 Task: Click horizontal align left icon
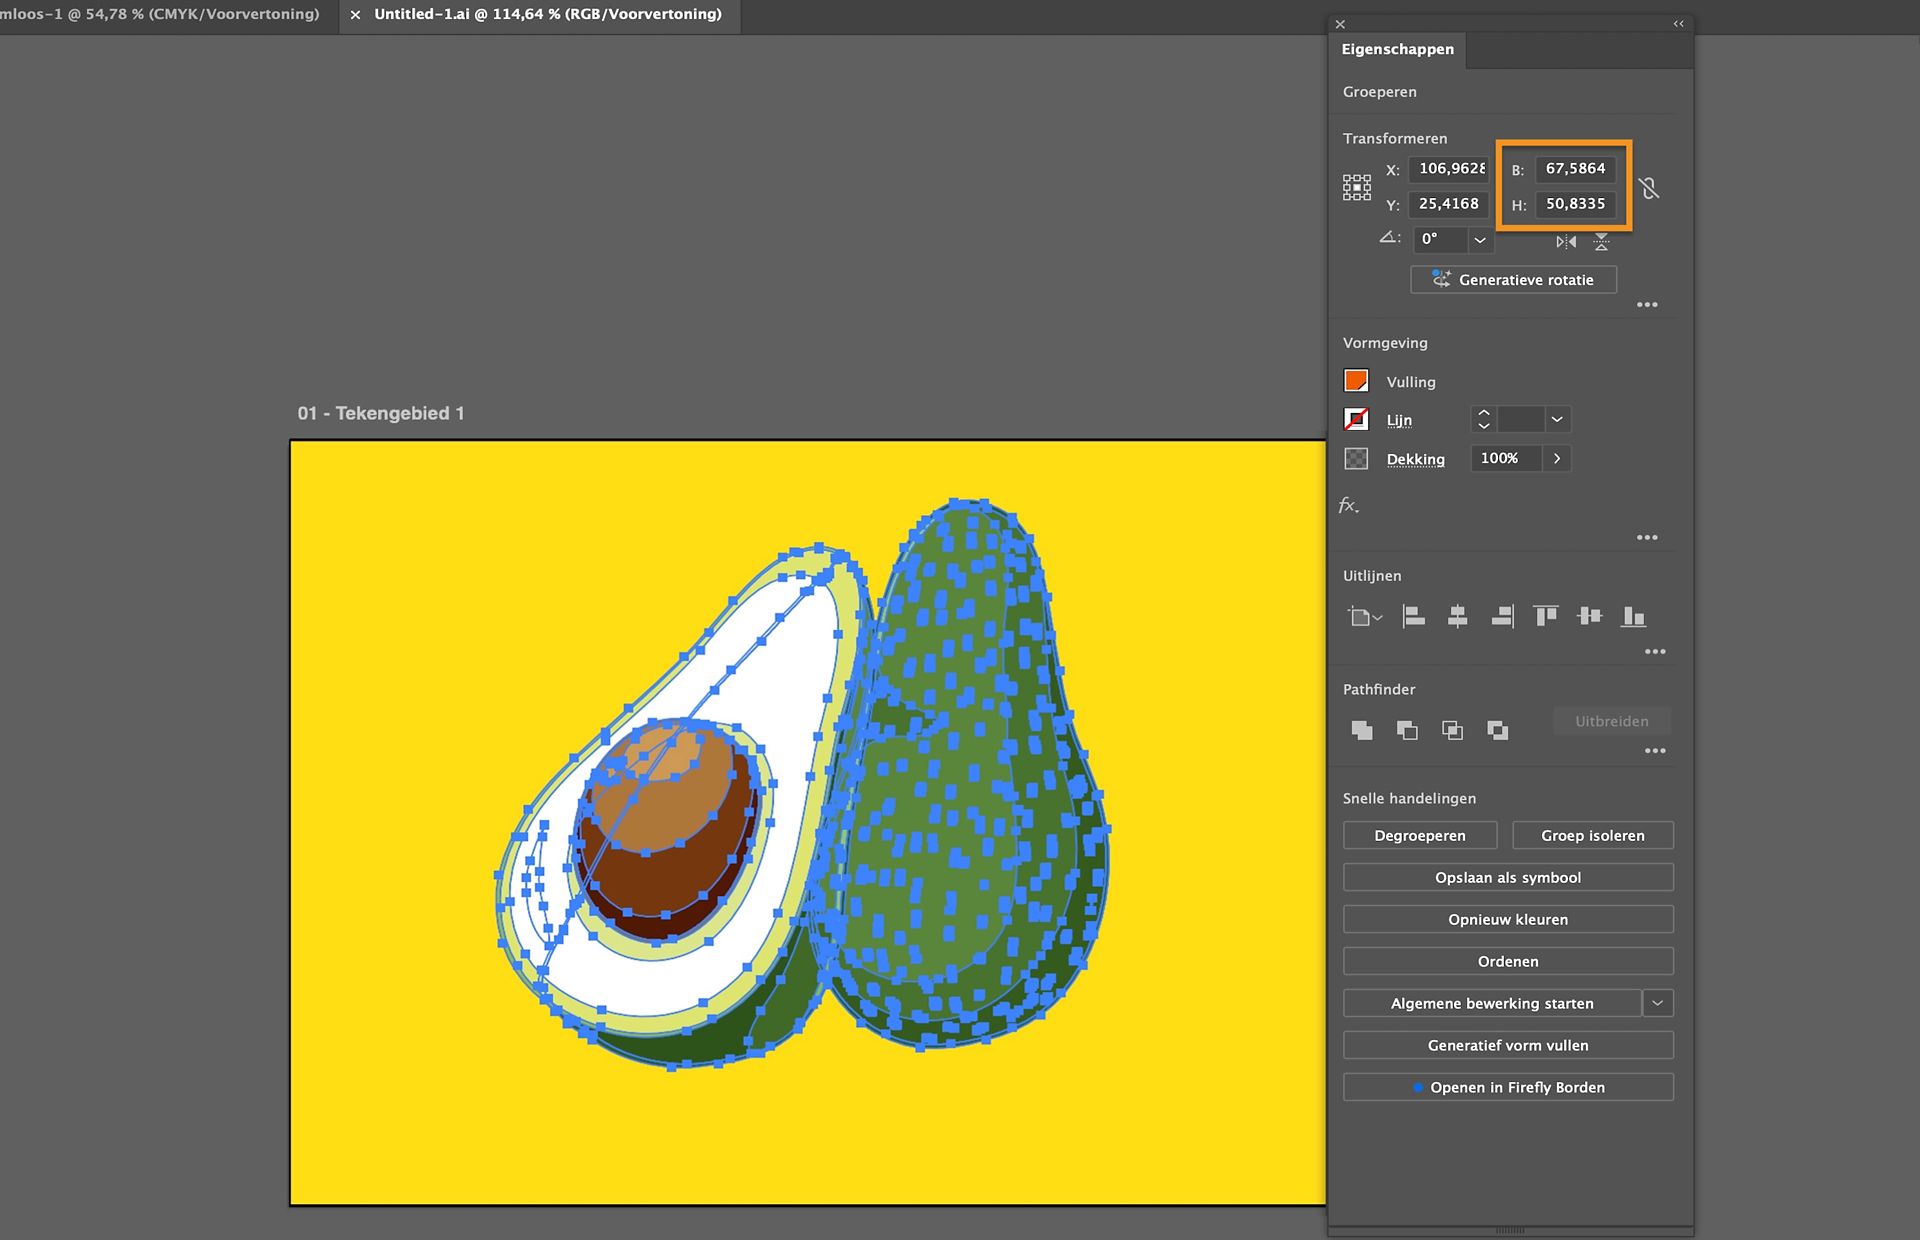pos(1413,617)
